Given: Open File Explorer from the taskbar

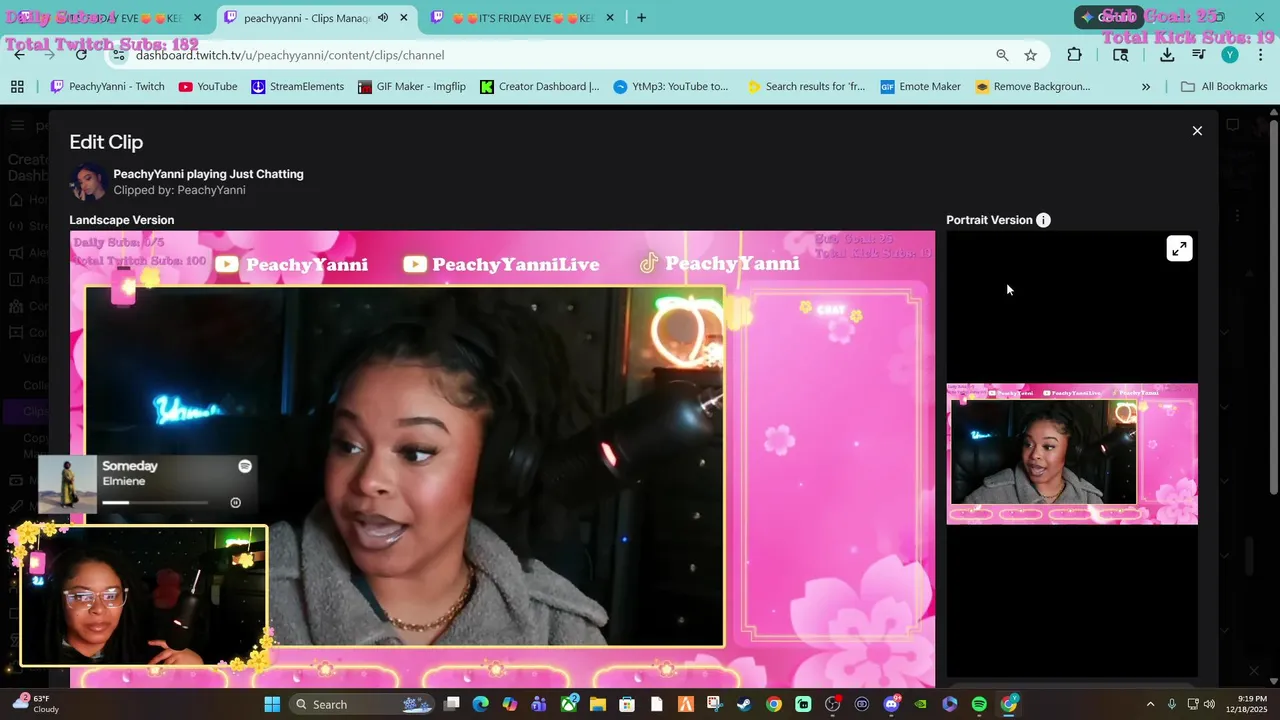Looking at the screenshot, I should [x=598, y=704].
